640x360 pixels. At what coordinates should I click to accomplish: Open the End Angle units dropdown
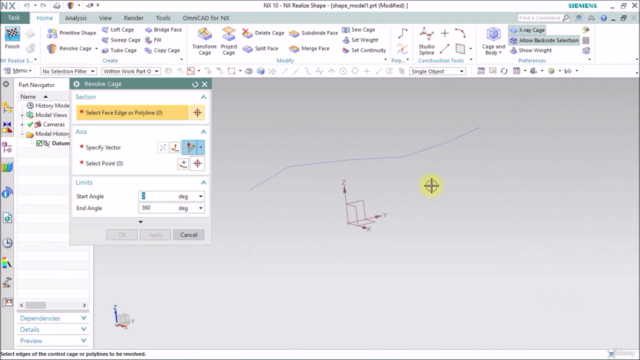click(200, 208)
